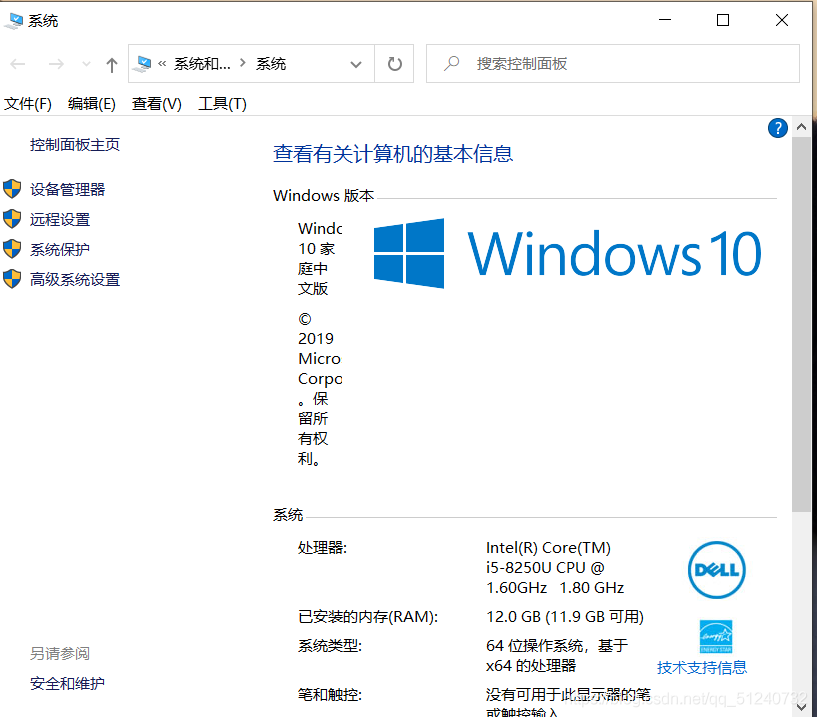Screen dimensions: 817x717
Task: Open 高级系统设置 link
Action: pyautogui.click(x=75, y=280)
